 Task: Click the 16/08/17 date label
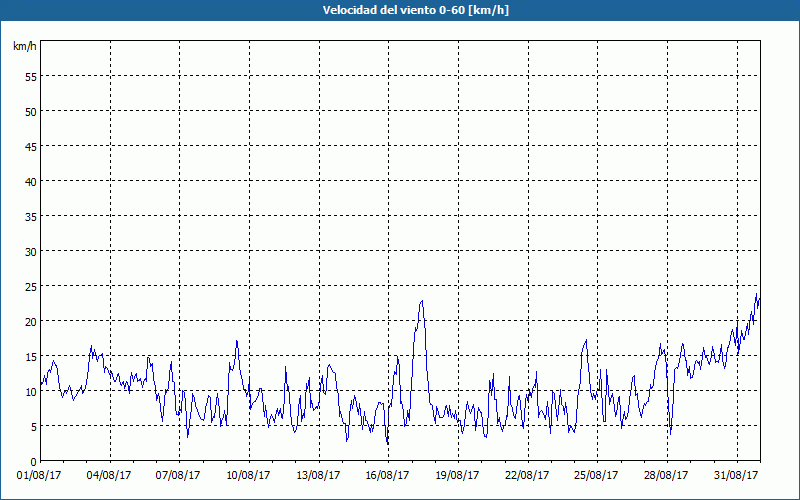387,476
